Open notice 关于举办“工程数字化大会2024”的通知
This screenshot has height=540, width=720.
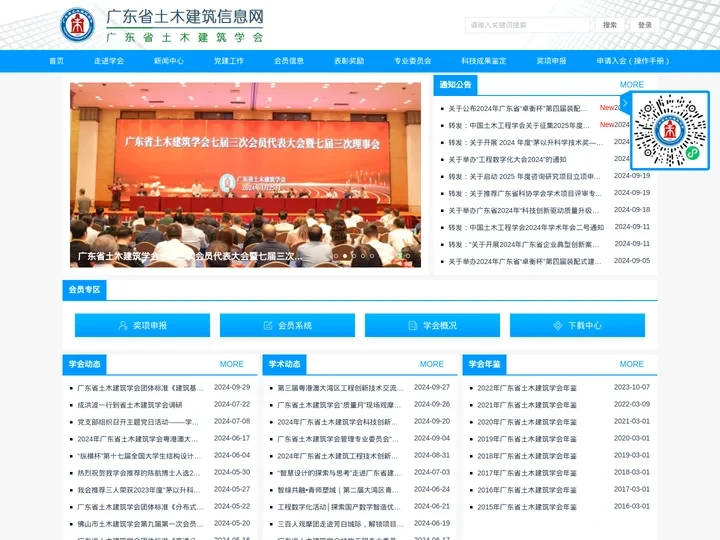pos(507,159)
